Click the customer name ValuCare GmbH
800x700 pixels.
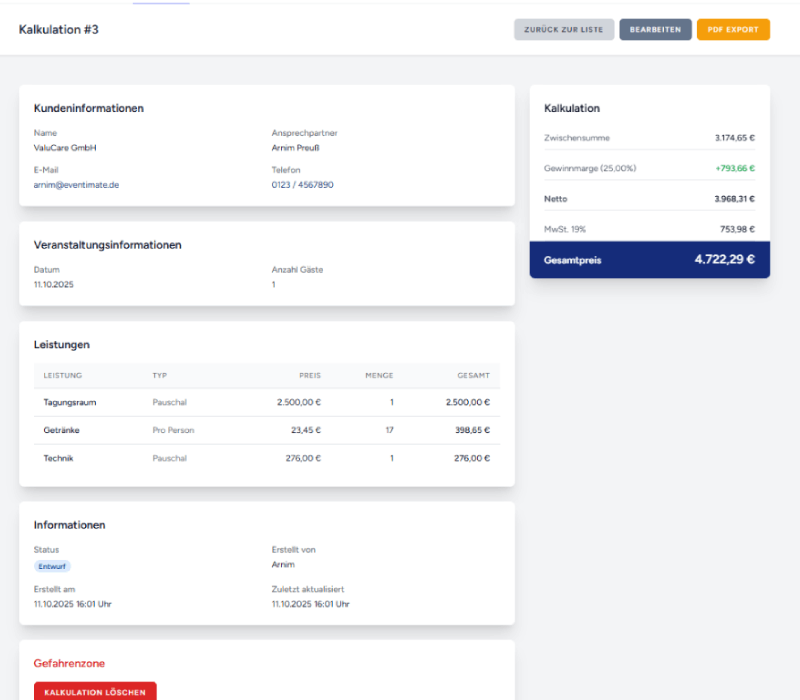(x=65, y=148)
